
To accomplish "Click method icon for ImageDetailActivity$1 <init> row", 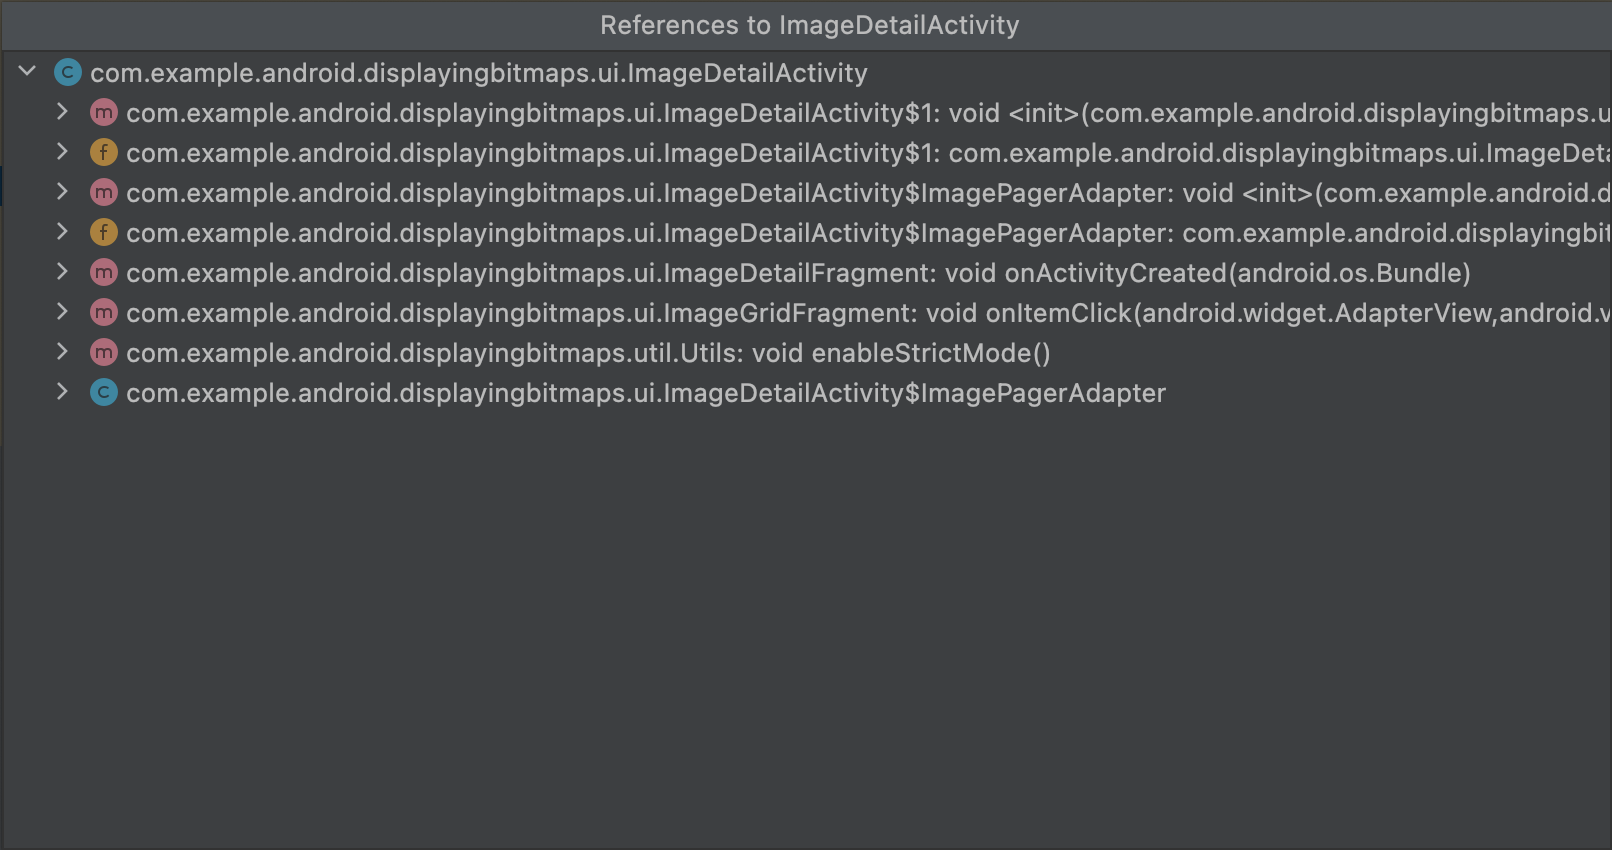I will click(103, 113).
